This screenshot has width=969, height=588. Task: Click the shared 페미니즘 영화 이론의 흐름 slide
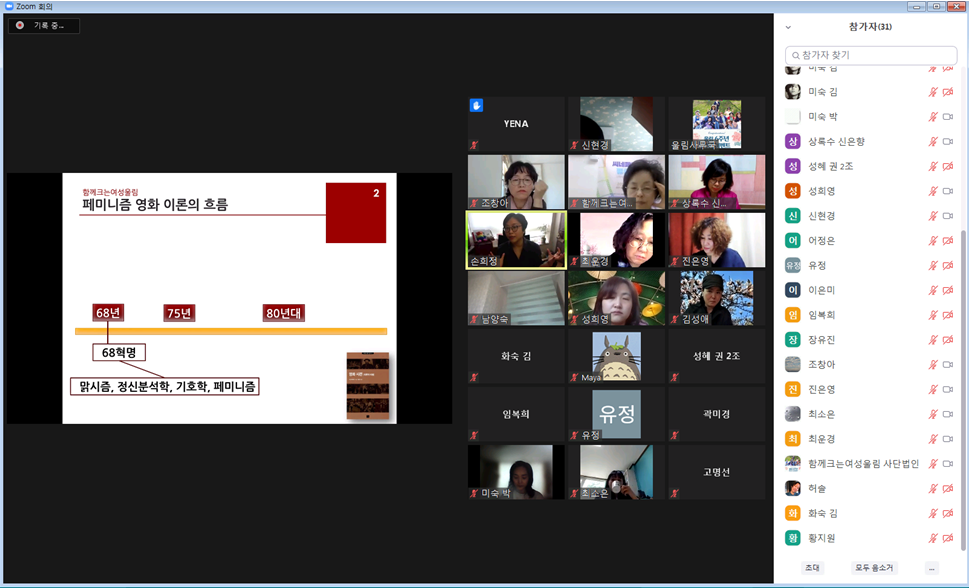click(229, 298)
